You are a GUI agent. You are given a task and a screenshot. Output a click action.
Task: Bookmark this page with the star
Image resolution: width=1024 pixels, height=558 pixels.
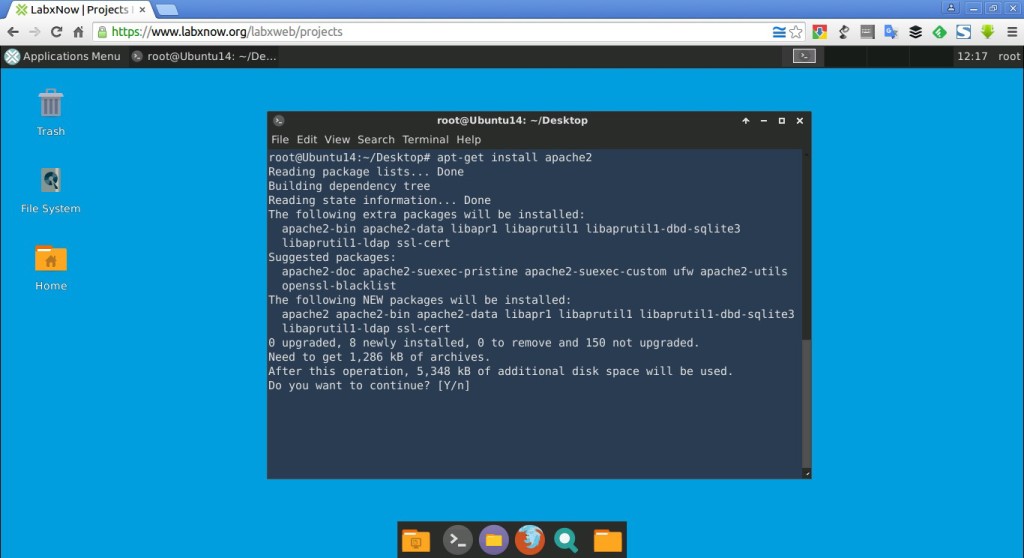[795, 31]
